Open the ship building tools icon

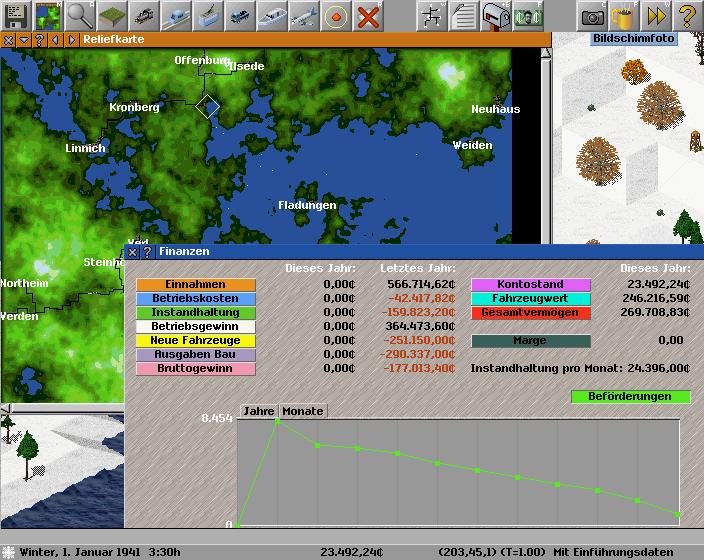[272, 16]
